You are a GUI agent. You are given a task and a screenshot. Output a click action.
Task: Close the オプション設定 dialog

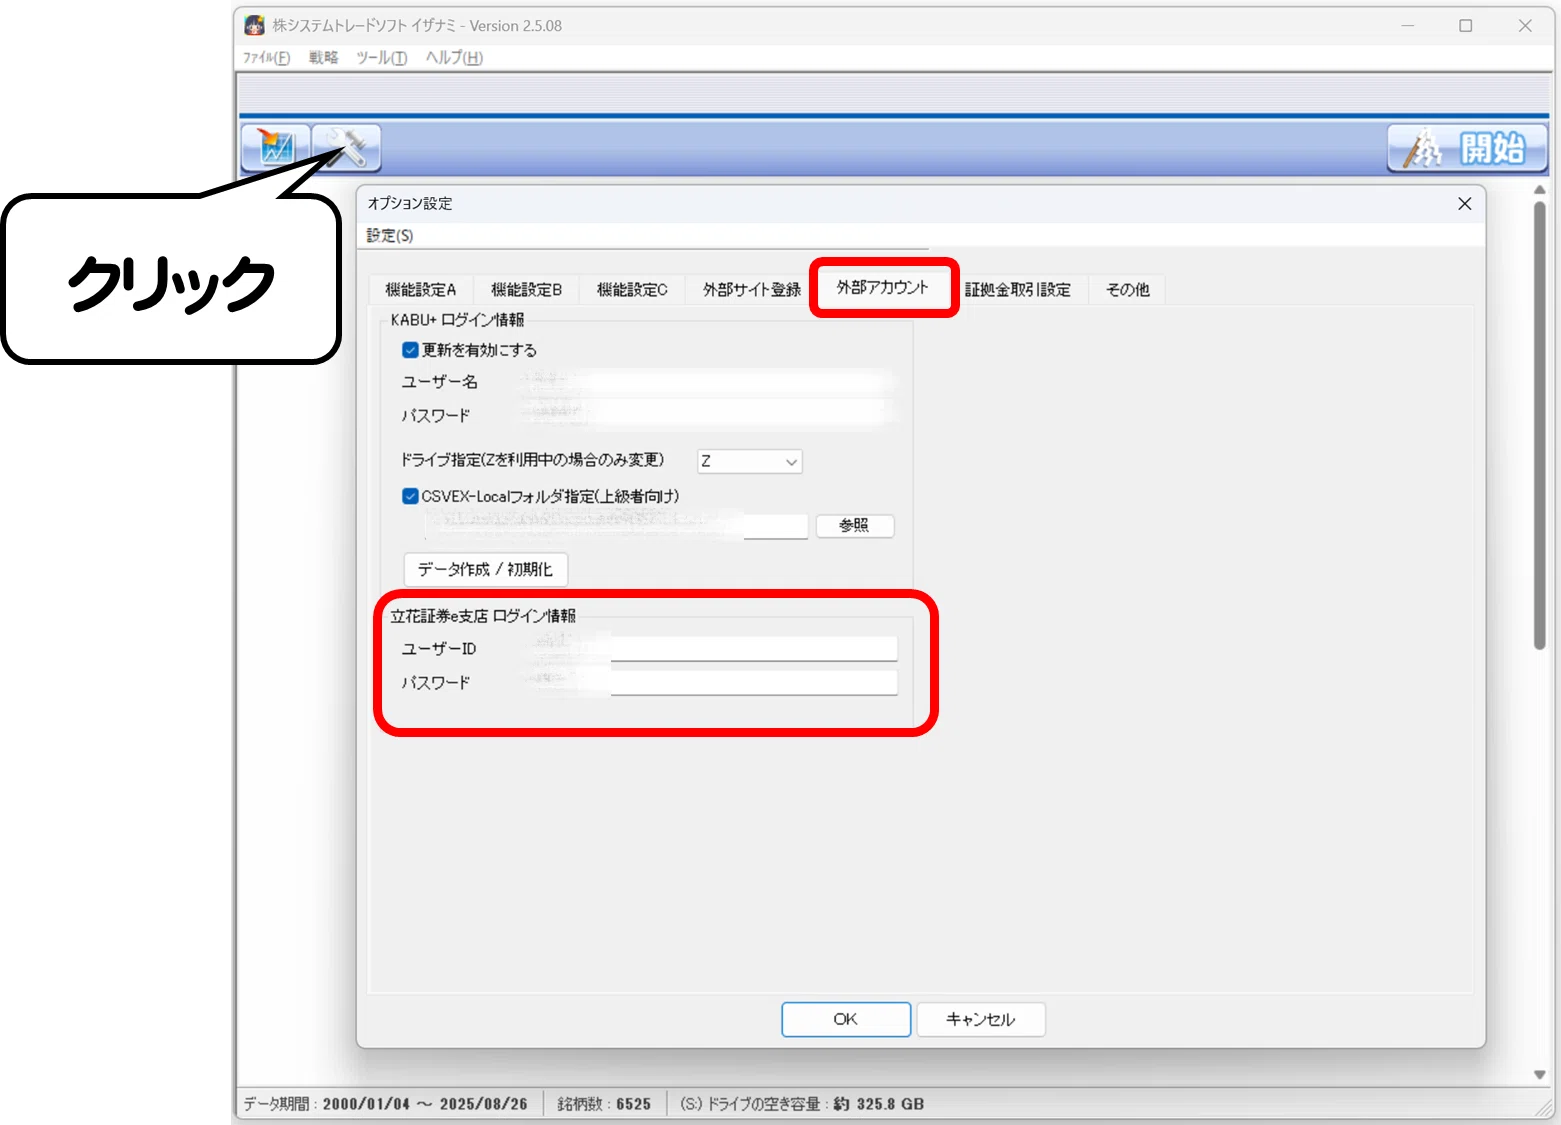[x=1465, y=204]
